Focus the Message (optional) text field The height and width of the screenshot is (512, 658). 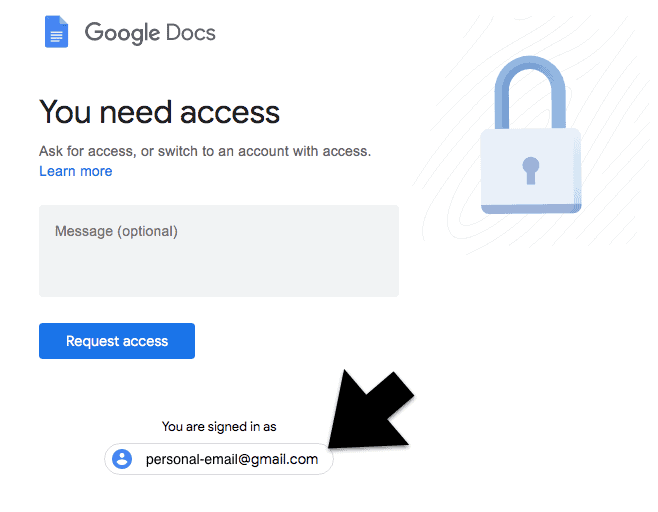[x=219, y=251]
